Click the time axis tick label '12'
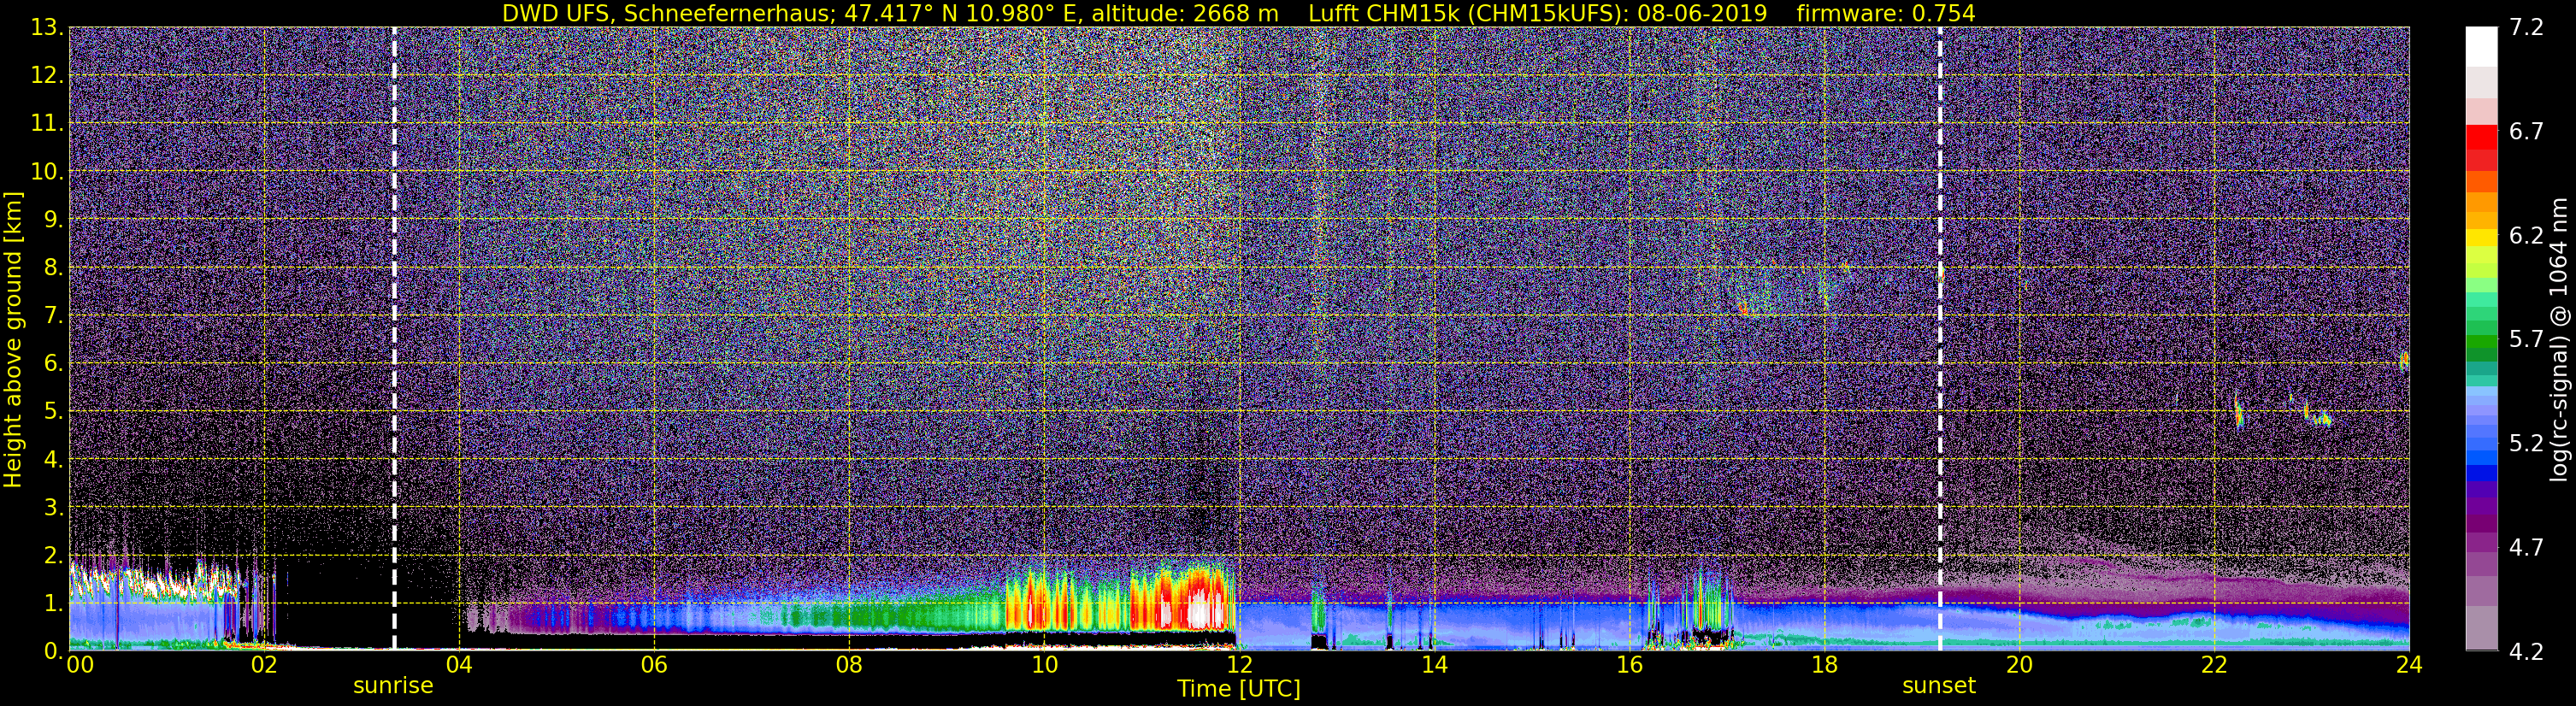Screen dimensions: 2576x706 (x=1239, y=666)
